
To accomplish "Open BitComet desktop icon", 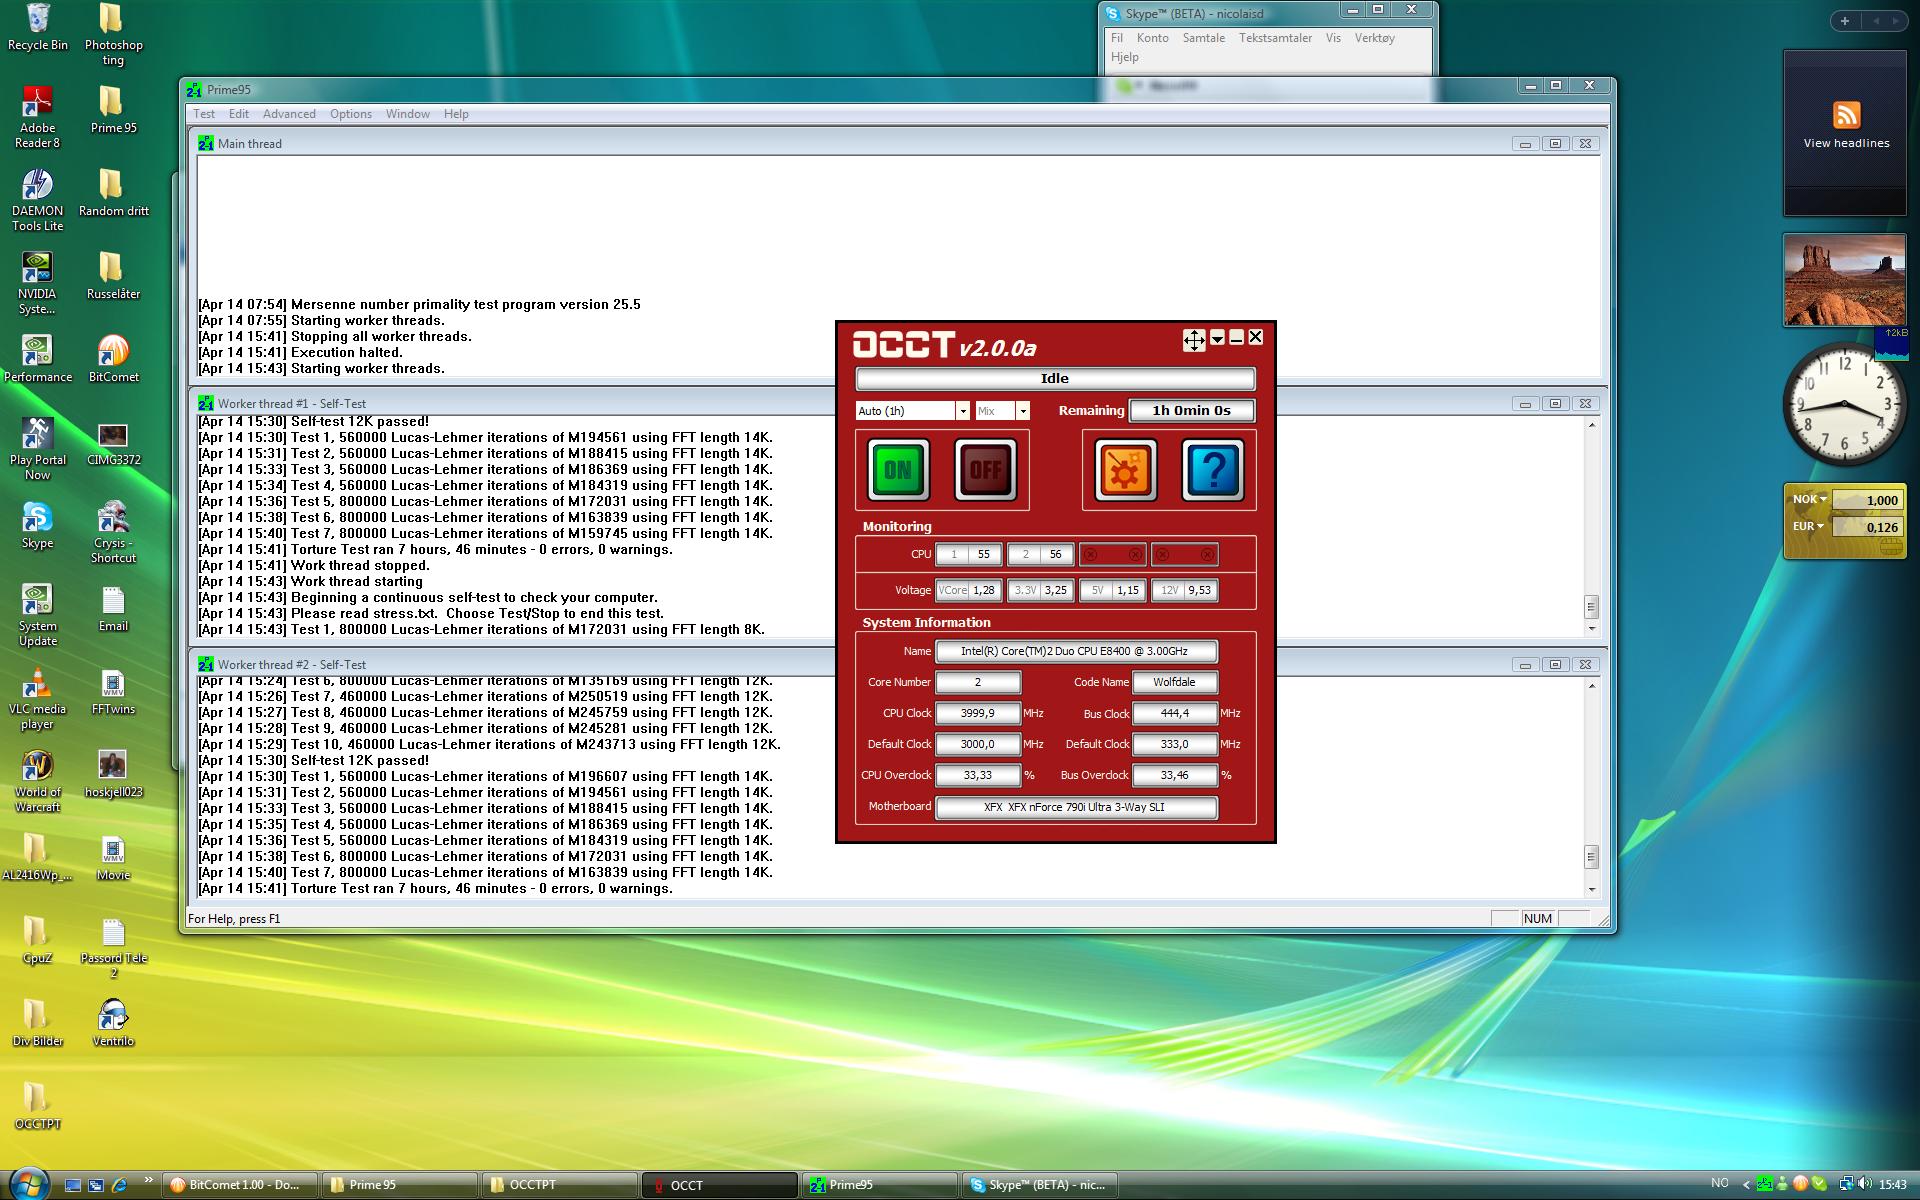I will point(113,360).
